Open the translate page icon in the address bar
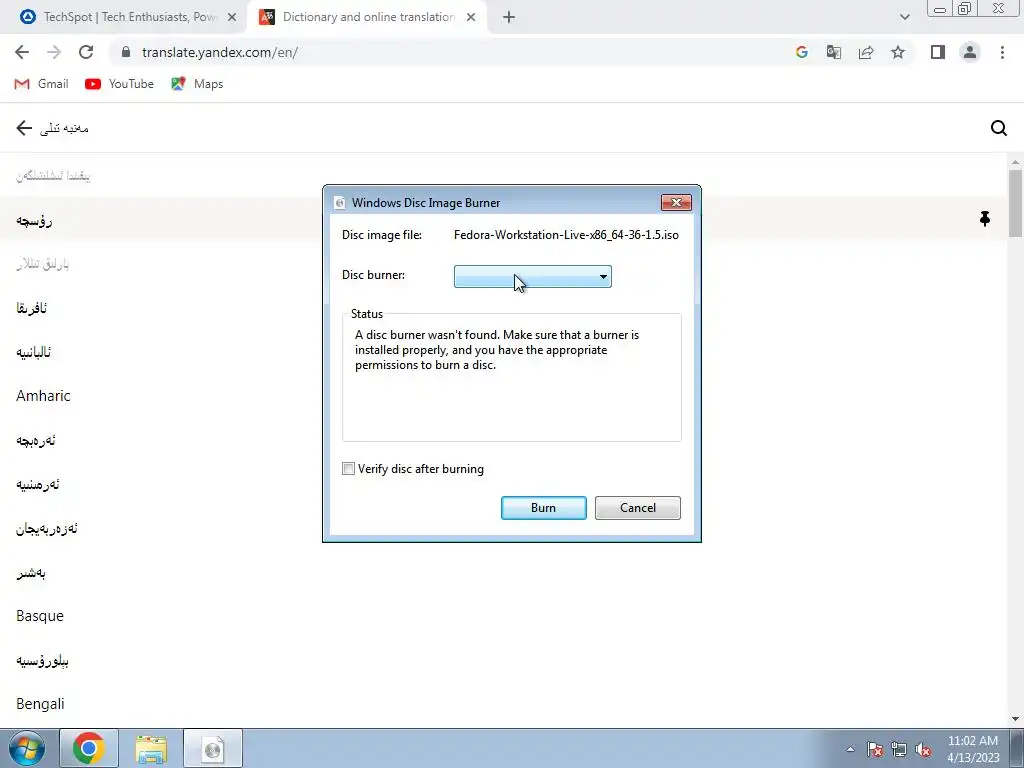1024x768 pixels. (x=833, y=52)
